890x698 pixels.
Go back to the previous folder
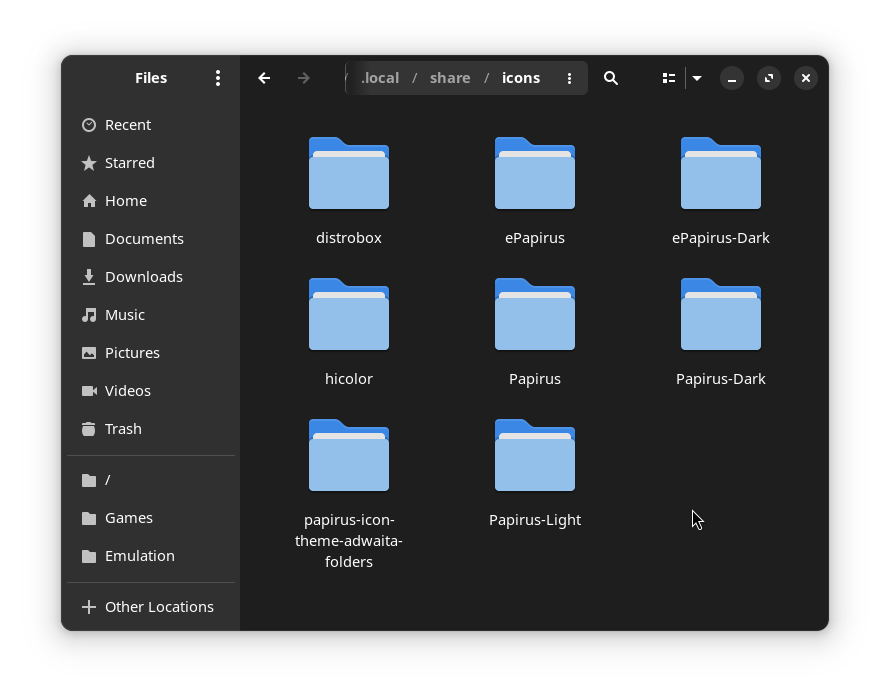pos(264,78)
